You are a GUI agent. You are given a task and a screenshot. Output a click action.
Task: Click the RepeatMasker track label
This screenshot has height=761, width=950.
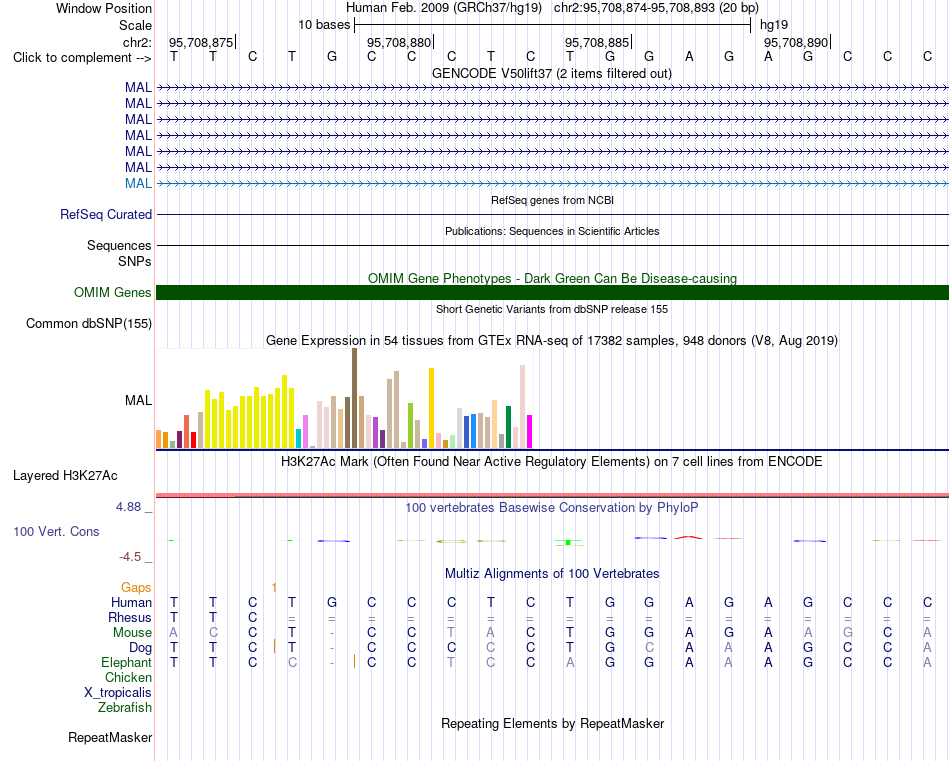tap(110, 737)
